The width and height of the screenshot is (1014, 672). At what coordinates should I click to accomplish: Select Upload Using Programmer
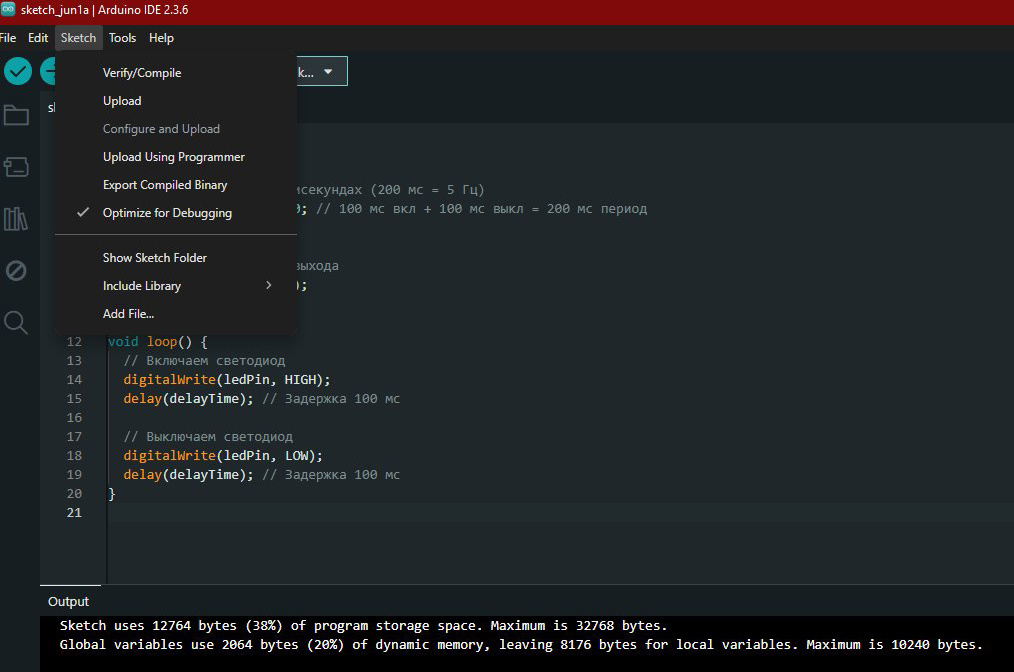176,157
